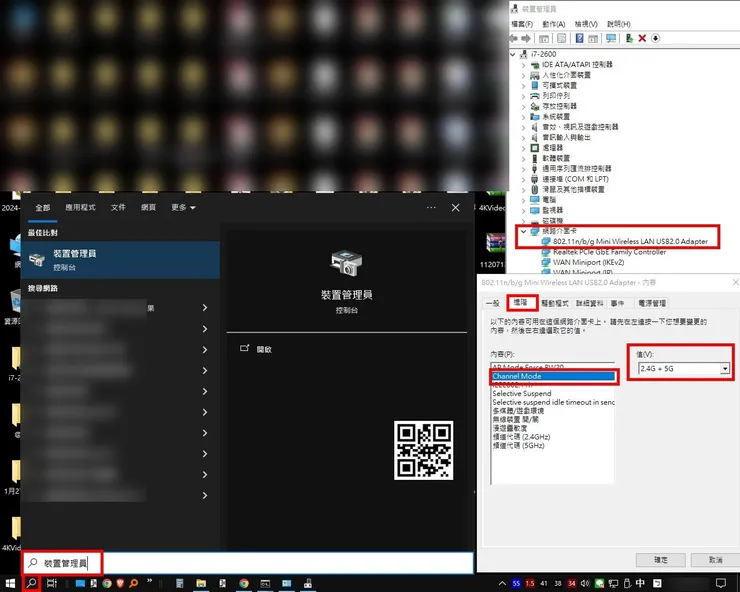Open the 更多 dropdown in search panel
Image resolution: width=740 pixels, height=592 pixels.
[x=183, y=207]
